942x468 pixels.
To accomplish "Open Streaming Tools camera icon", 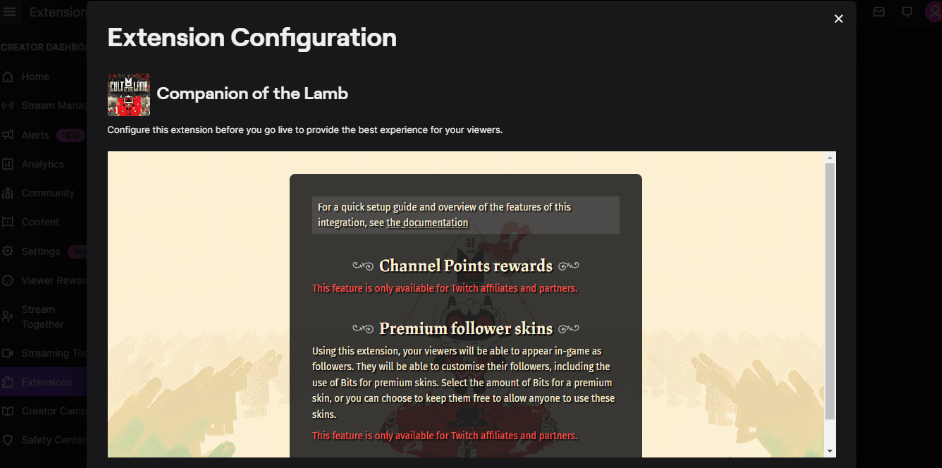I will pyautogui.click(x=7, y=353).
